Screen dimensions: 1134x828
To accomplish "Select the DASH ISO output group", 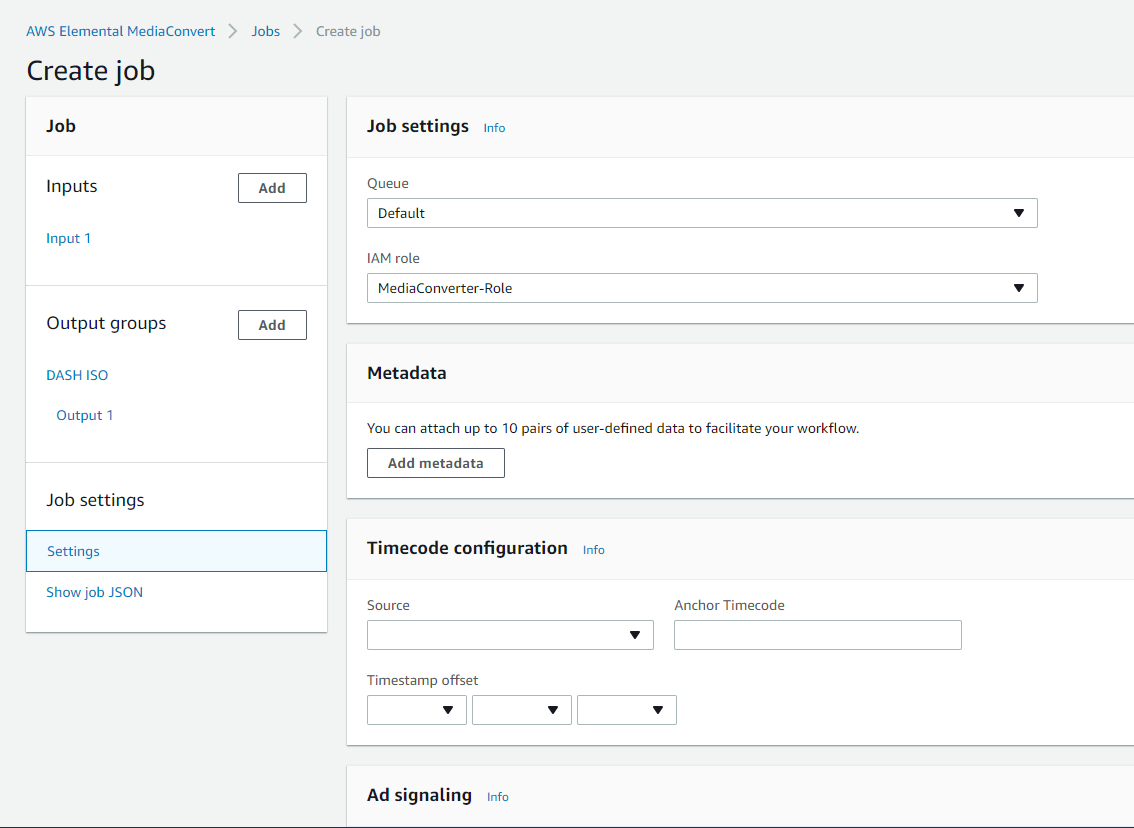I will click(77, 375).
